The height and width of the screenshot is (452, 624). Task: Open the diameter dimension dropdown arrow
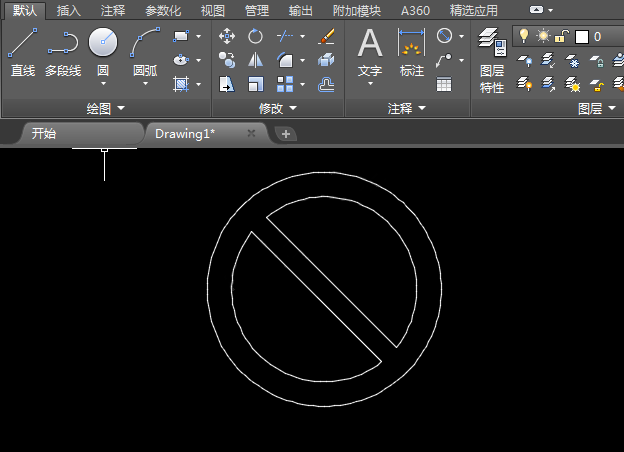point(462,37)
